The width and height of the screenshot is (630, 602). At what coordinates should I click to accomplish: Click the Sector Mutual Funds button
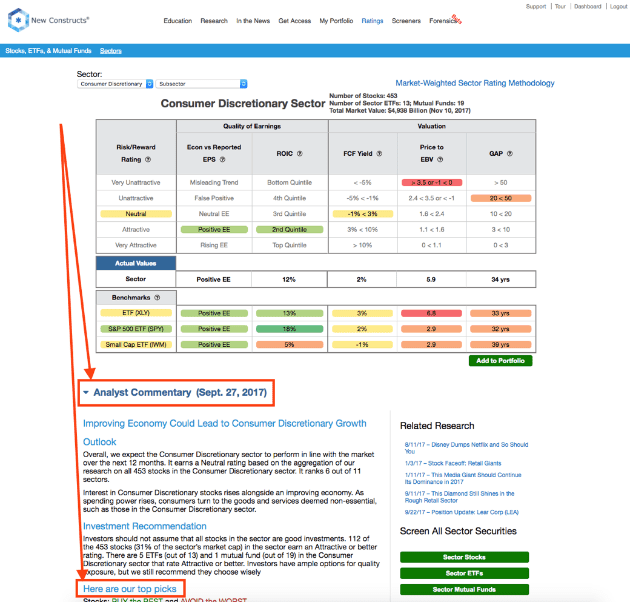click(464, 590)
